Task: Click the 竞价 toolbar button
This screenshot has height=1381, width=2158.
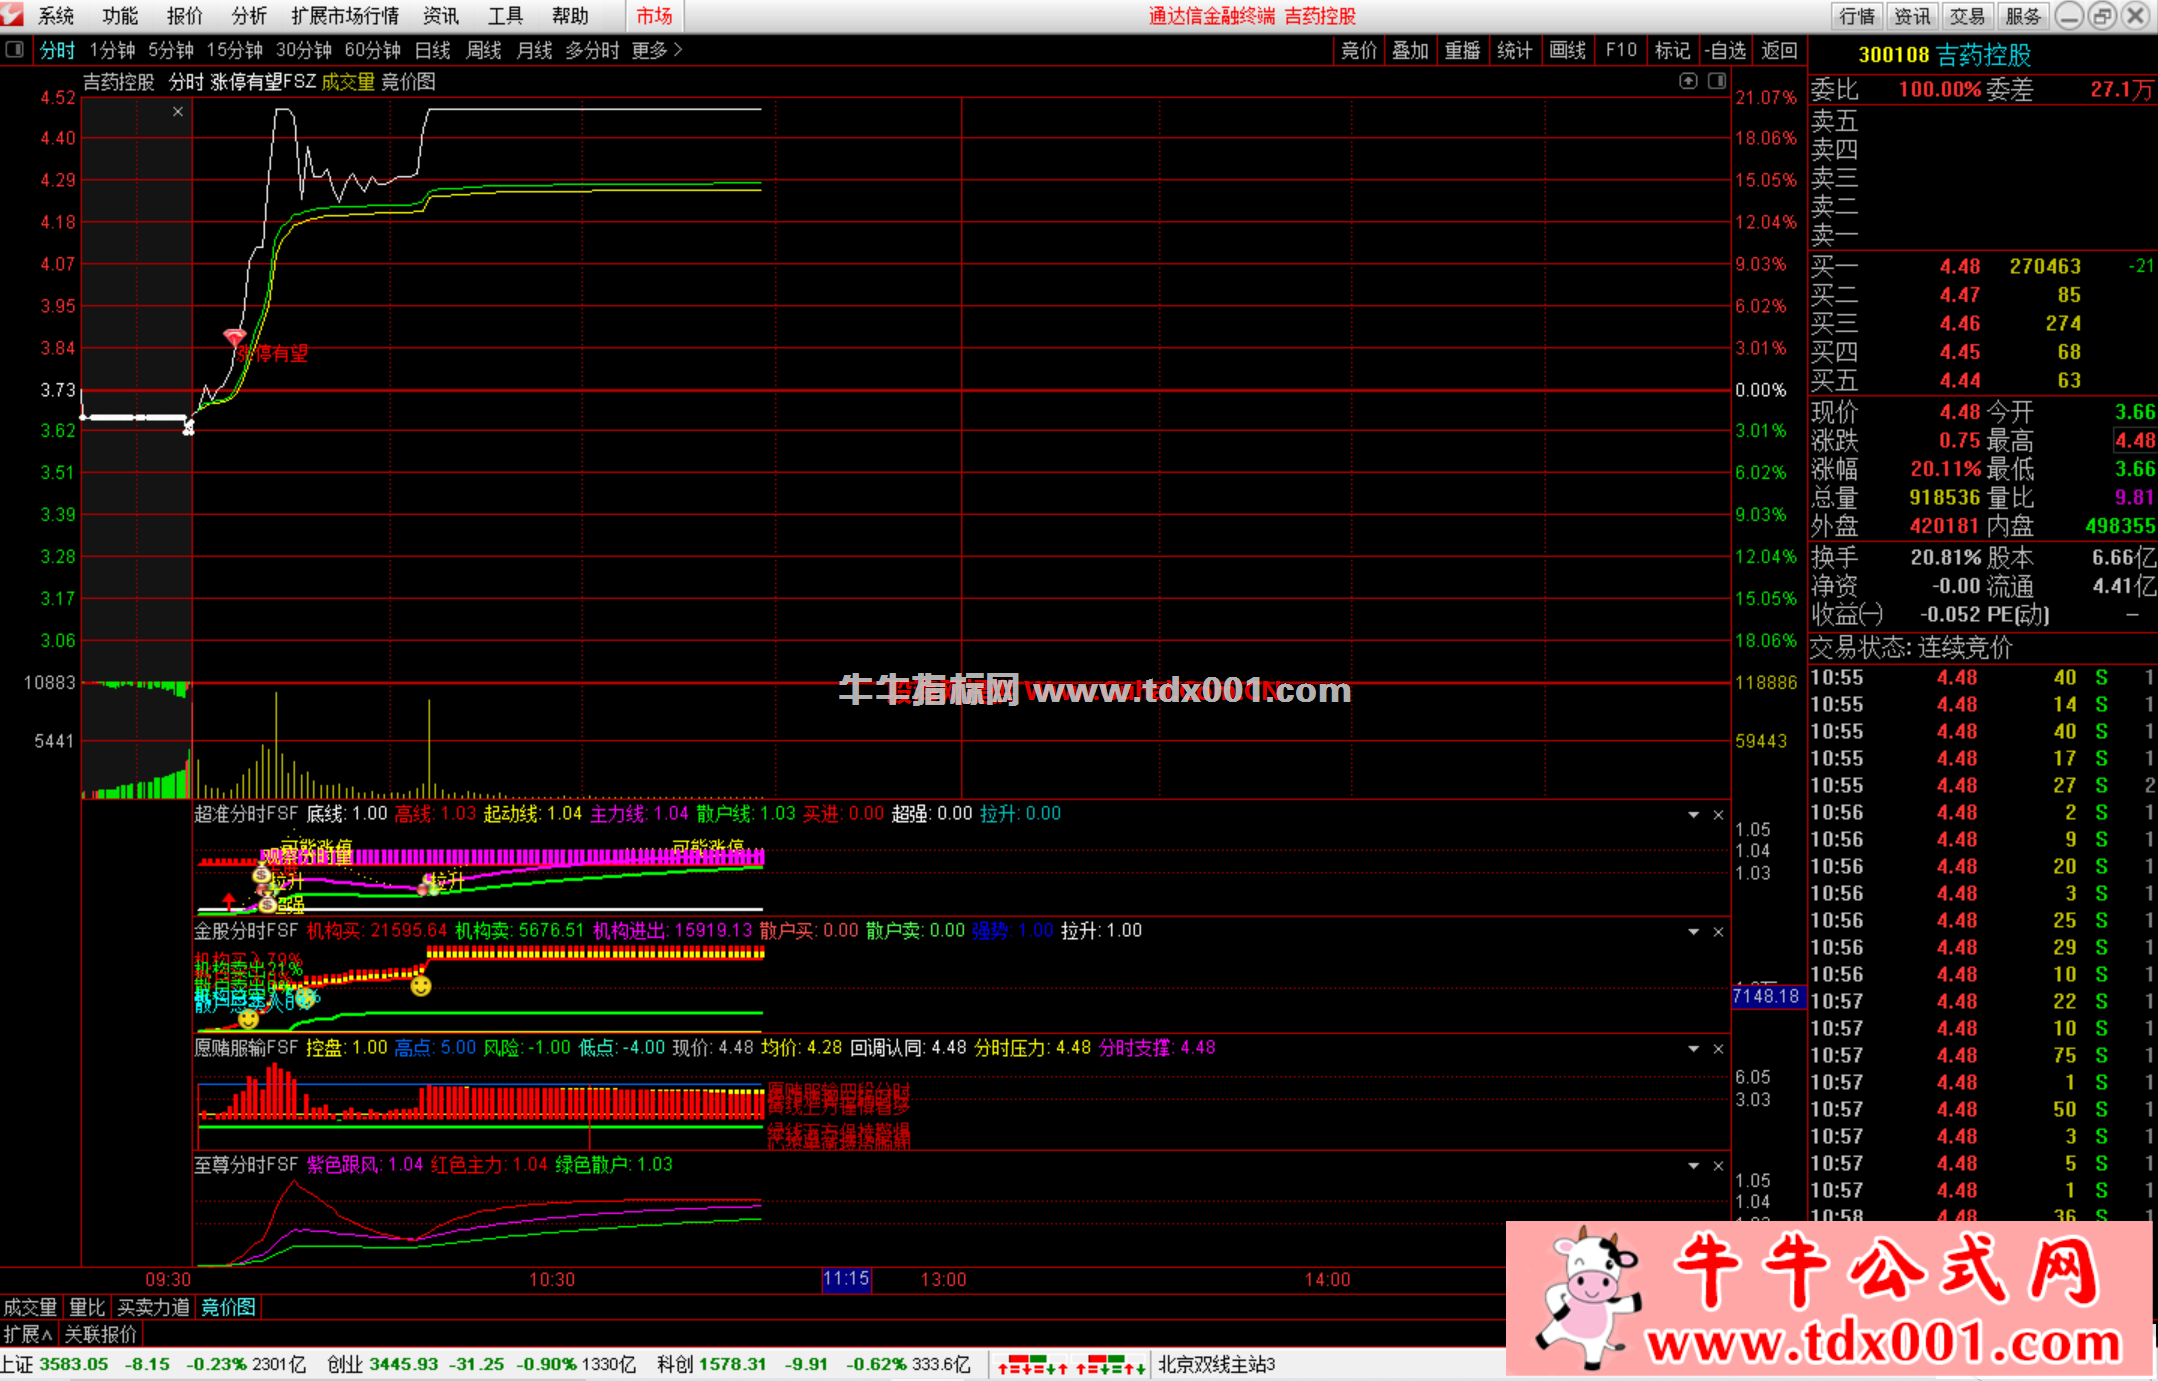Action: [x=1359, y=50]
